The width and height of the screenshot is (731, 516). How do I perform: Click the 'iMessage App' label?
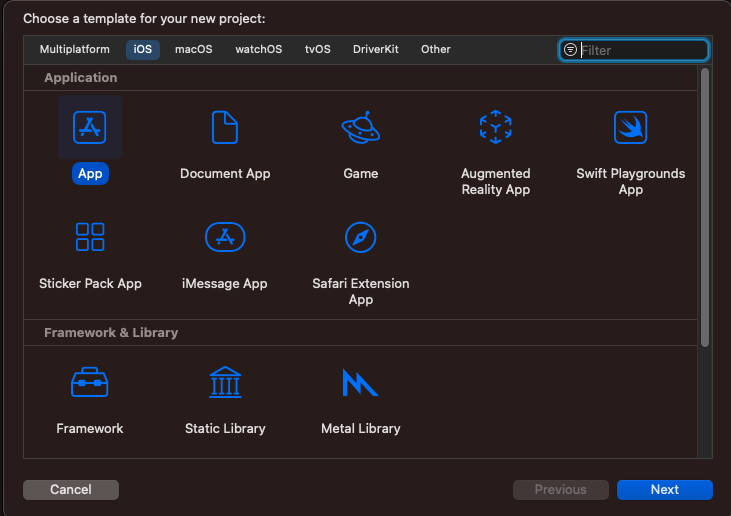(x=225, y=283)
